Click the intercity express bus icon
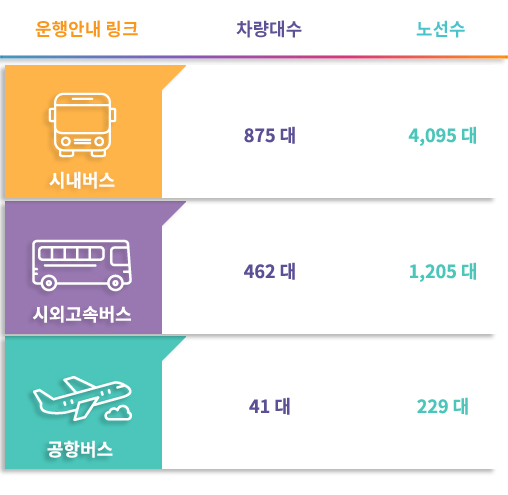The width and height of the screenshot is (508, 495). click(x=82, y=265)
